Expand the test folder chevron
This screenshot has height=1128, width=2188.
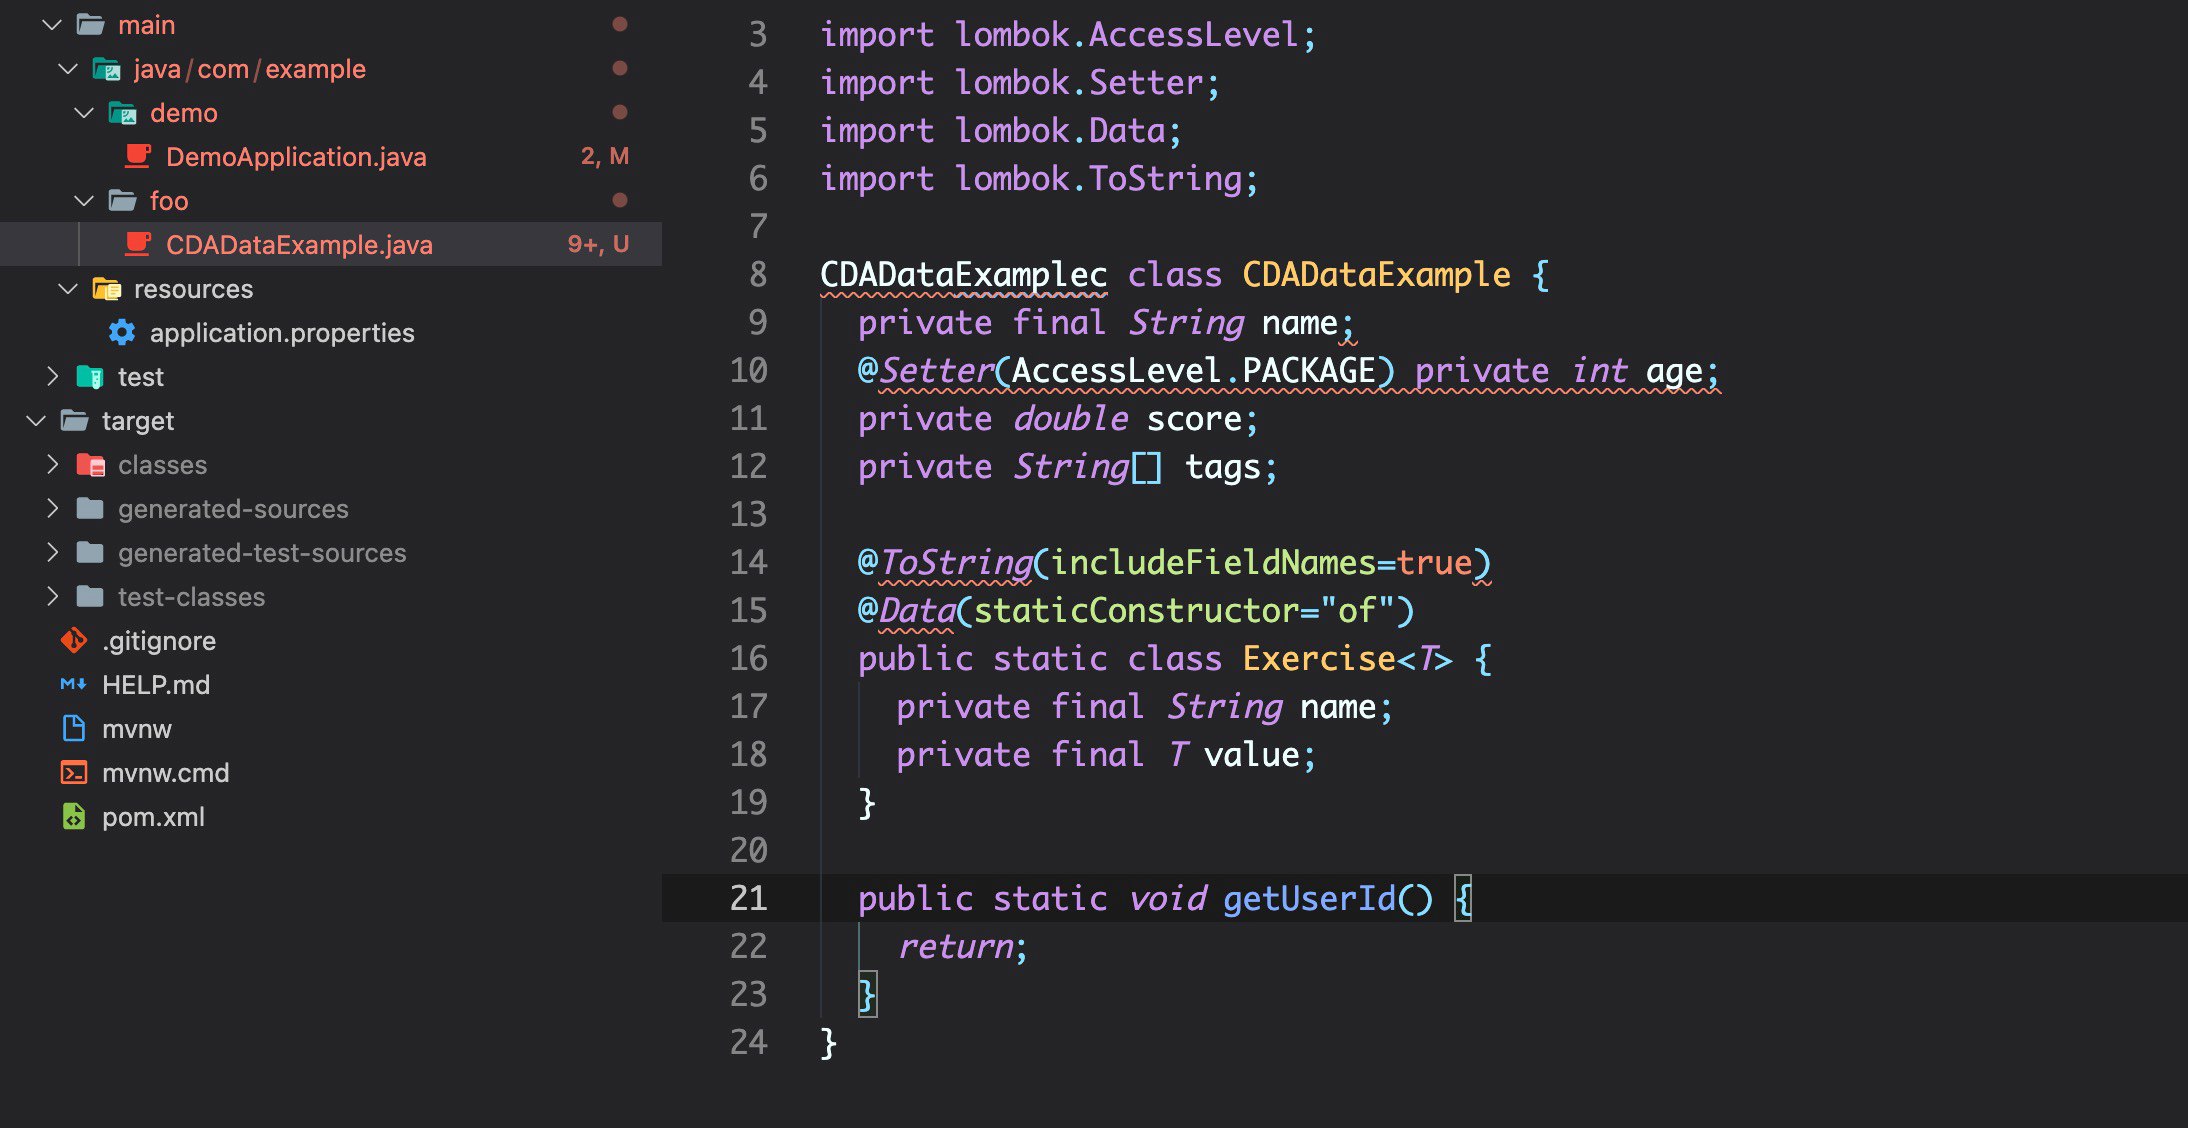tap(52, 376)
